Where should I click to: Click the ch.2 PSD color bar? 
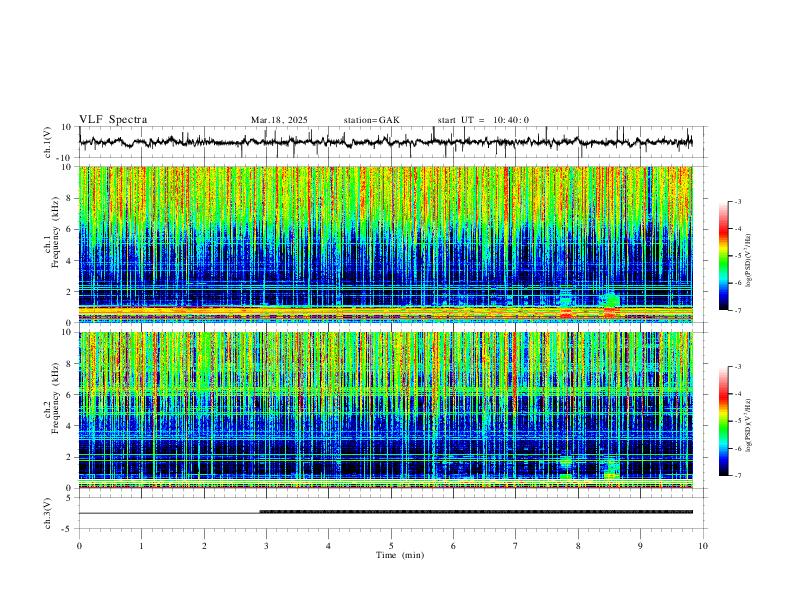point(723,421)
